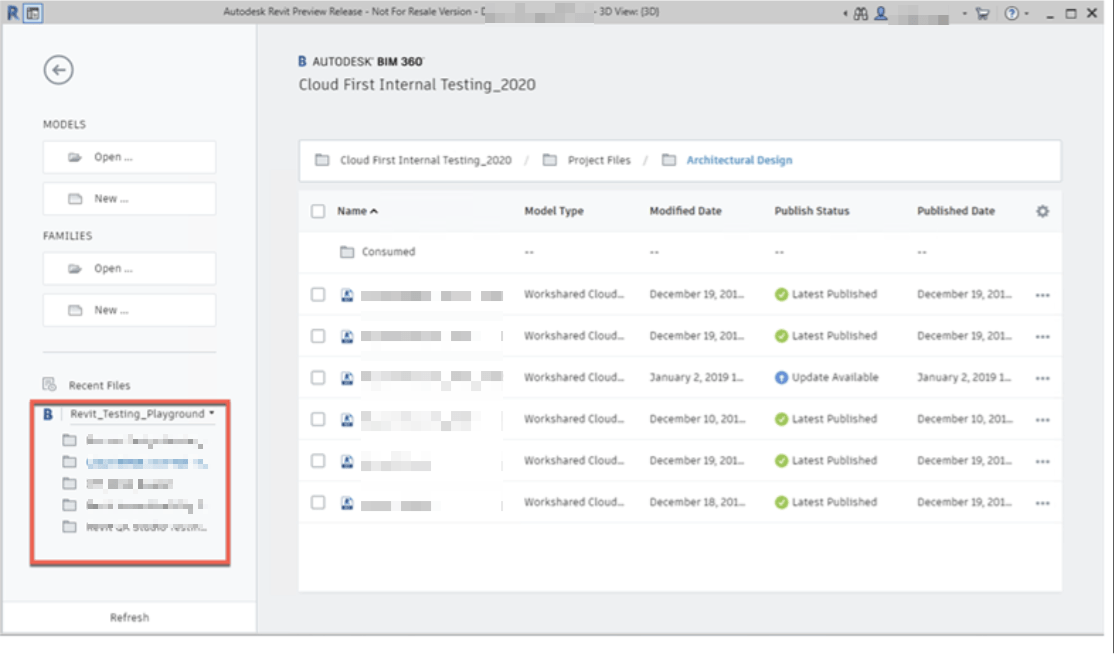The width and height of the screenshot is (1114, 662).
Task: Click the Recent Files icon
Action: click(x=49, y=384)
